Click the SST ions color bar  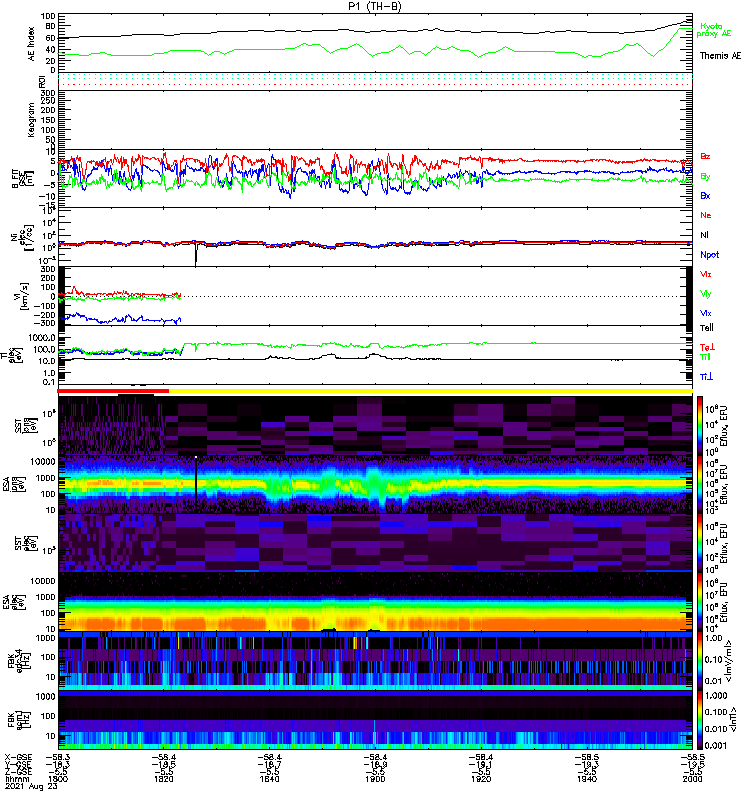coord(700,425)
